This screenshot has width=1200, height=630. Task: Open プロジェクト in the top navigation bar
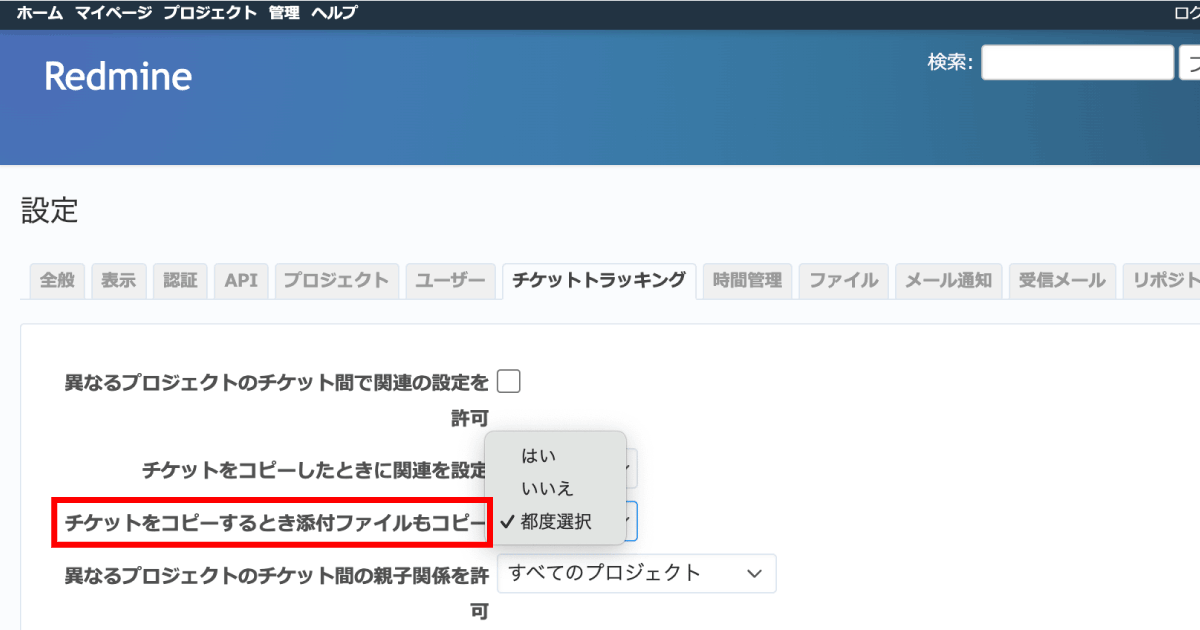pyautogui.click(x=209, y=13)
